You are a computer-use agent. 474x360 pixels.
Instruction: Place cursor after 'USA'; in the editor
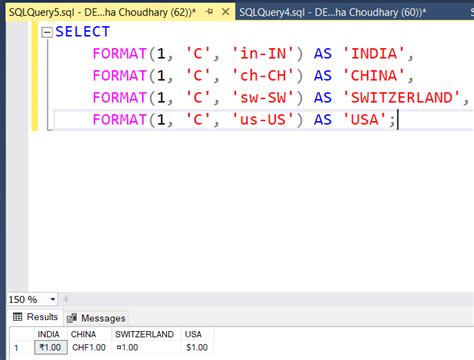pos(397,120)
